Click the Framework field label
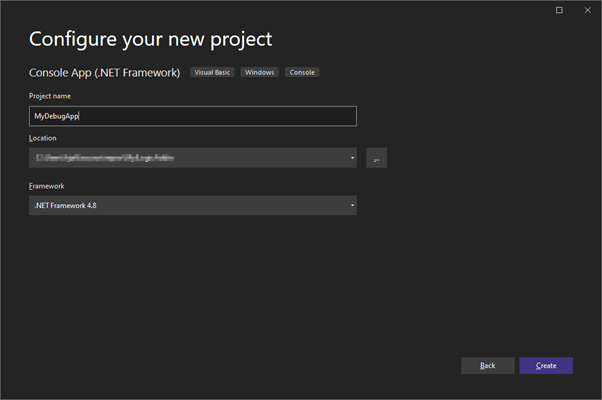Image resolution: width=602 pixels, height=400 pixels. coord(46,185)
